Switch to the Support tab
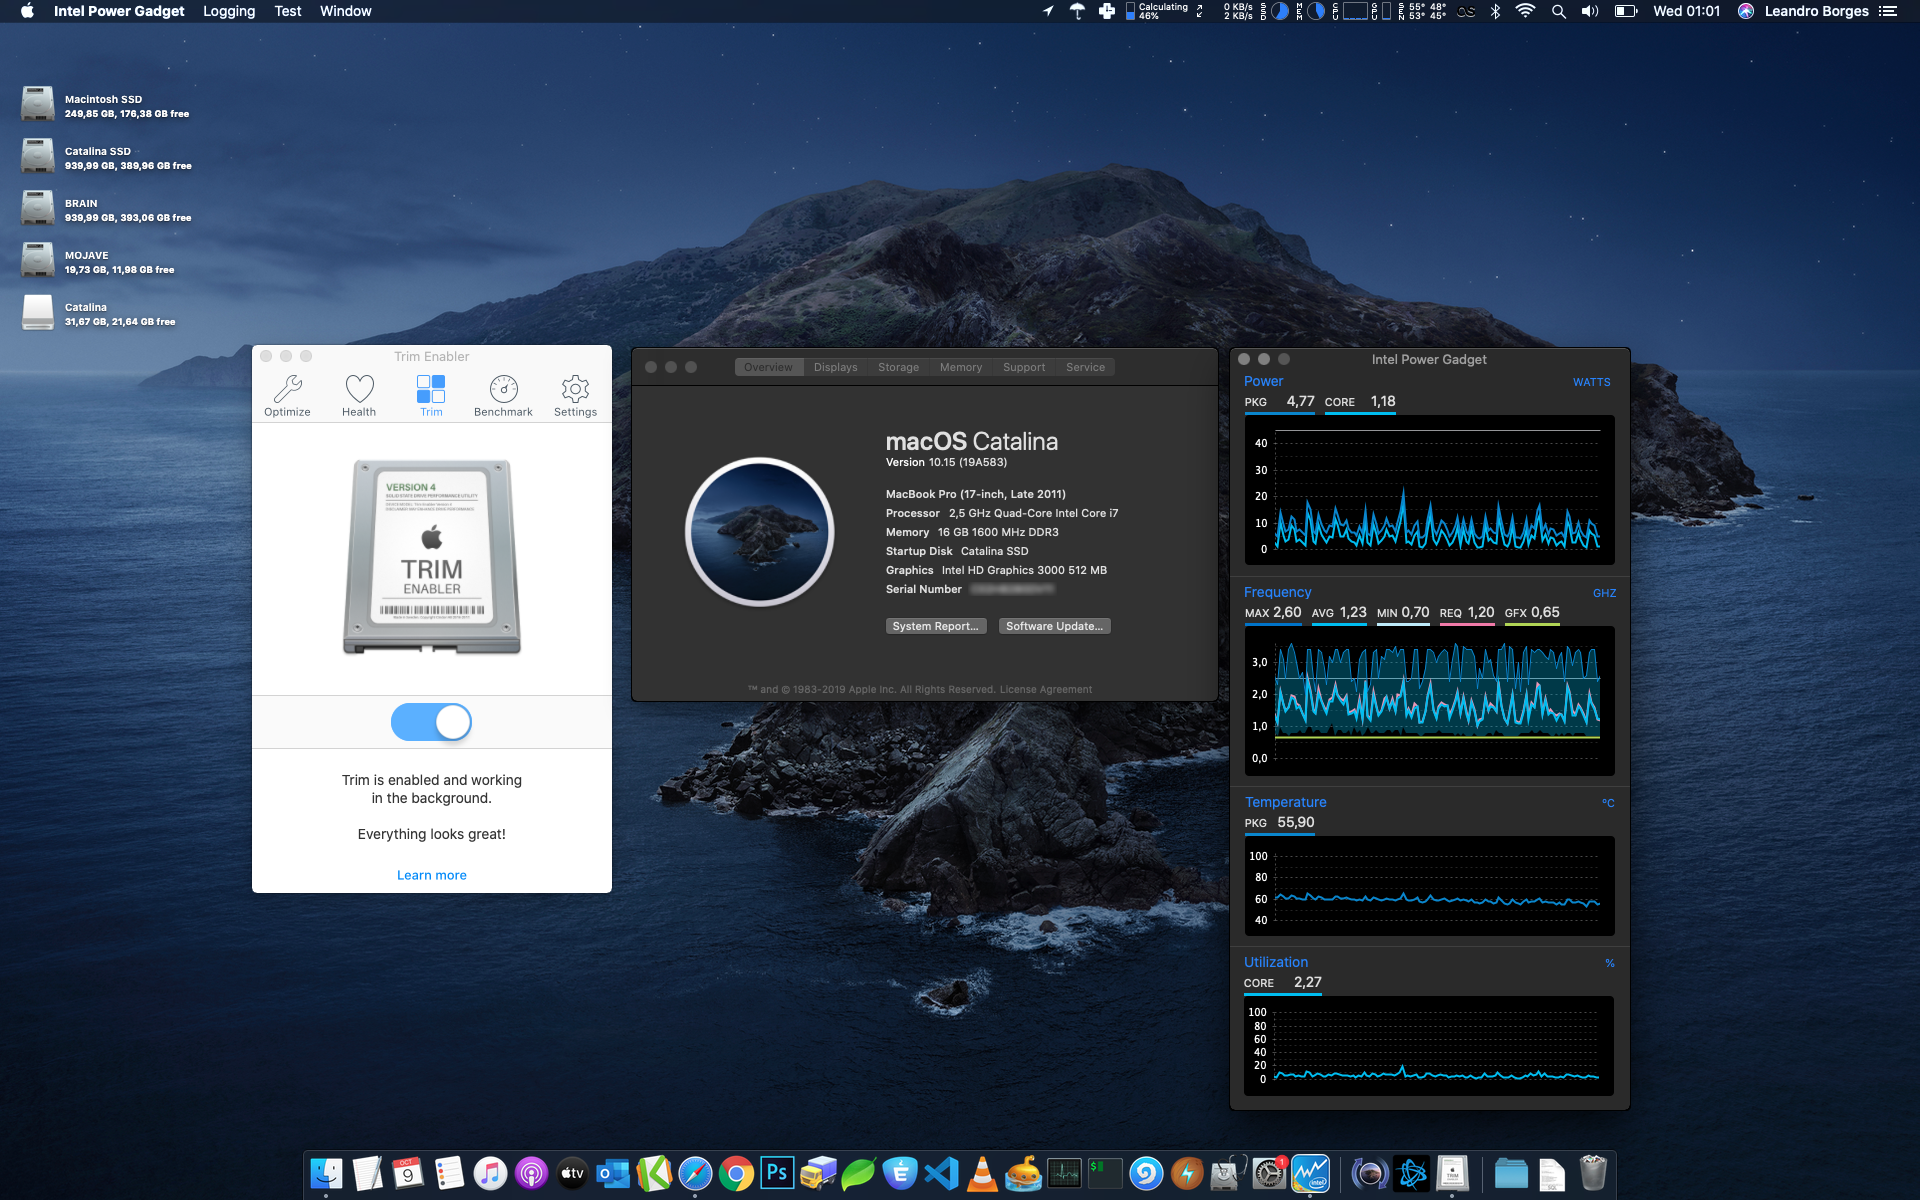Viewport: 1920px width, 1200px height. coord(1024,367)
